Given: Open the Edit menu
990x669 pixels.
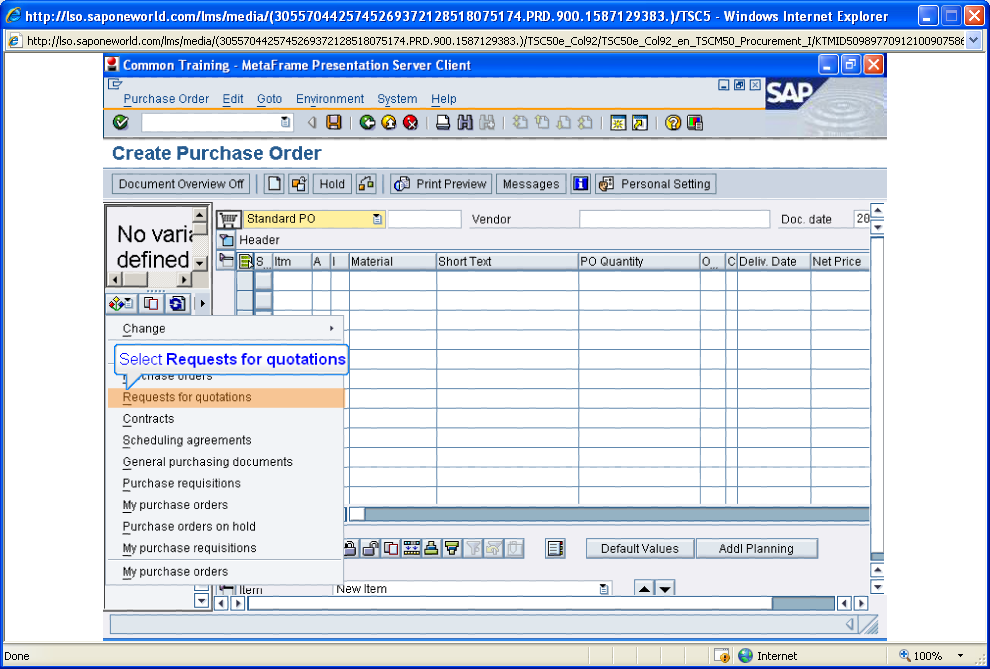Looking at the screenshot, I should (233, 99).
